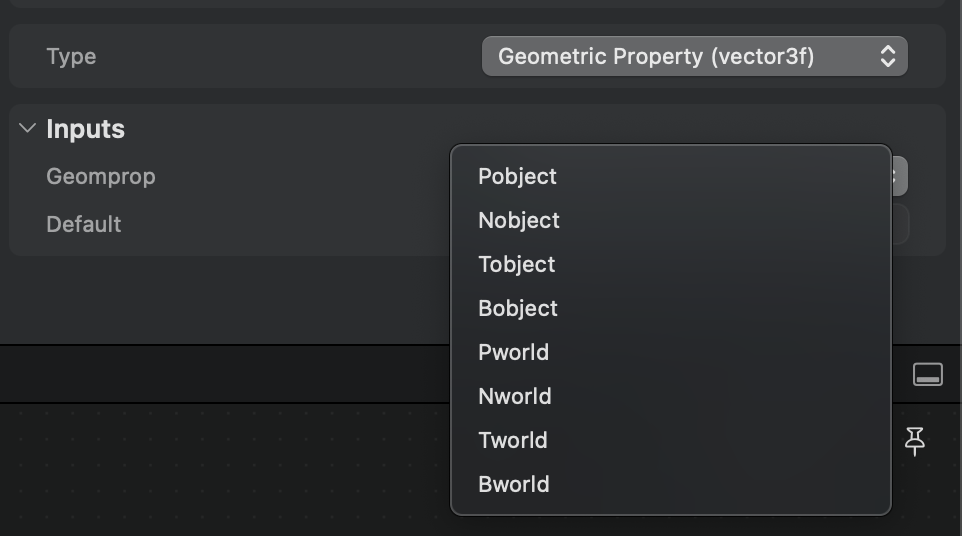Click the dotted graph canvas background
Image resolution: width=962 pixels, height=536 pixels.
pyautogui.click(x=221, y=469)
